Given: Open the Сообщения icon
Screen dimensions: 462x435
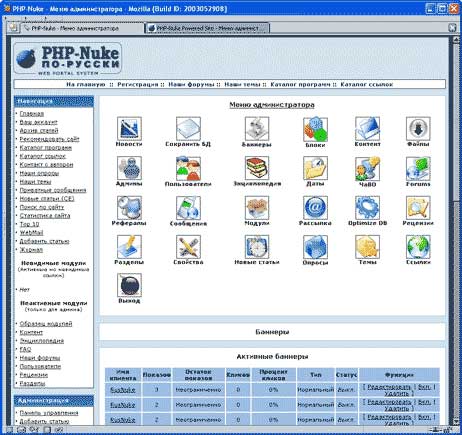Looking at the screenshot, I should point(188,208).
